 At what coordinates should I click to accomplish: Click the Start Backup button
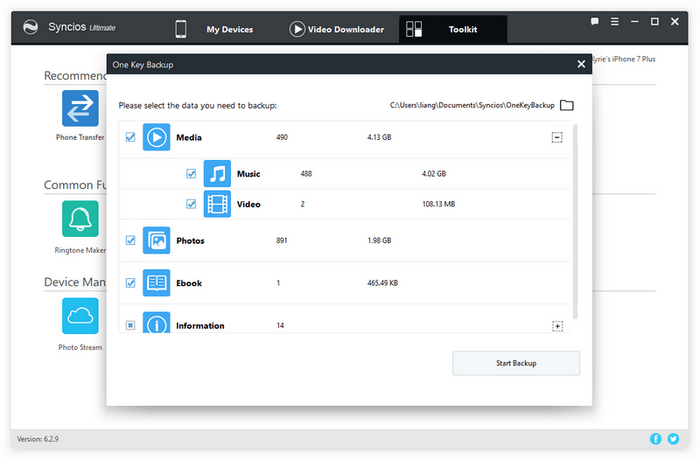pyautogui.click(x=516, y=363)
